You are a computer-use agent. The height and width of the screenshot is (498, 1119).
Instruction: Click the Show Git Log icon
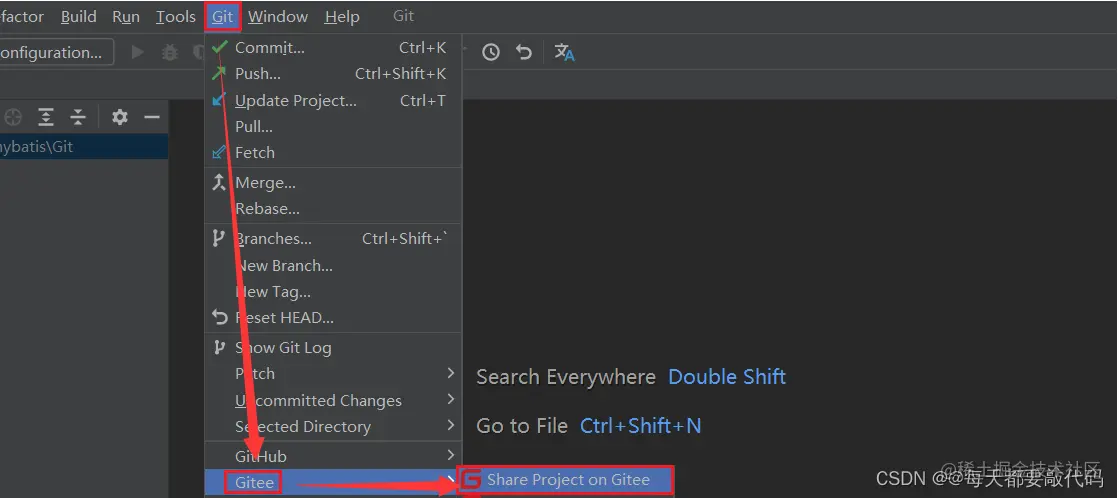pyautogui.click(x=219, y=347)
